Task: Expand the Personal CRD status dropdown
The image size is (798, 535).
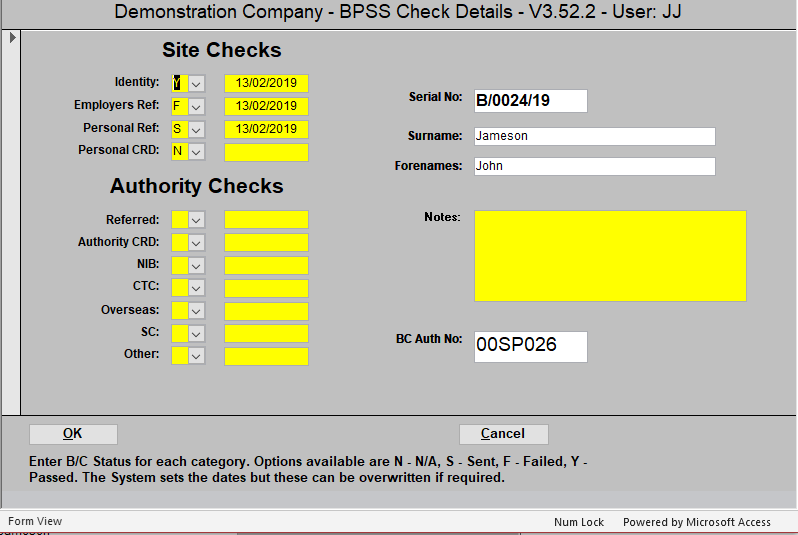Action: (x=197, y=152)
